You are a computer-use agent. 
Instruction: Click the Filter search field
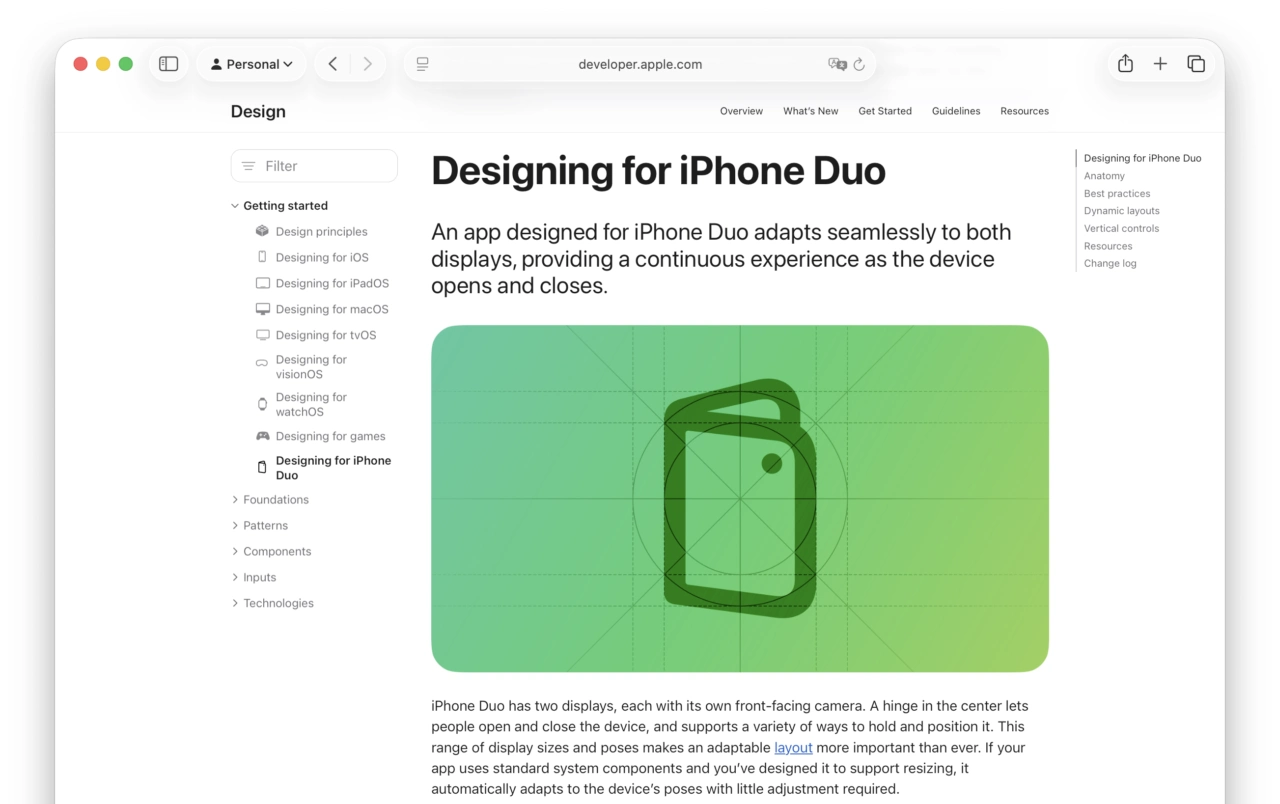314,166
